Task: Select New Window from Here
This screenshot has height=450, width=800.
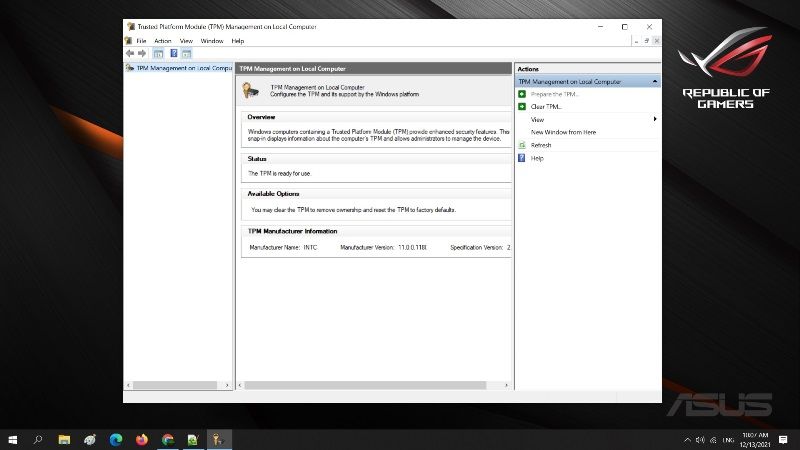Action: [563, 132]
